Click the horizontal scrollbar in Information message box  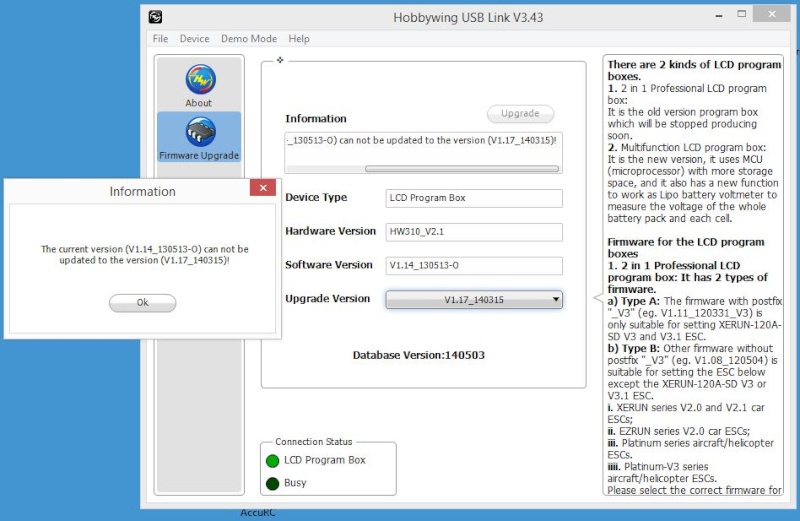(462, 168)
